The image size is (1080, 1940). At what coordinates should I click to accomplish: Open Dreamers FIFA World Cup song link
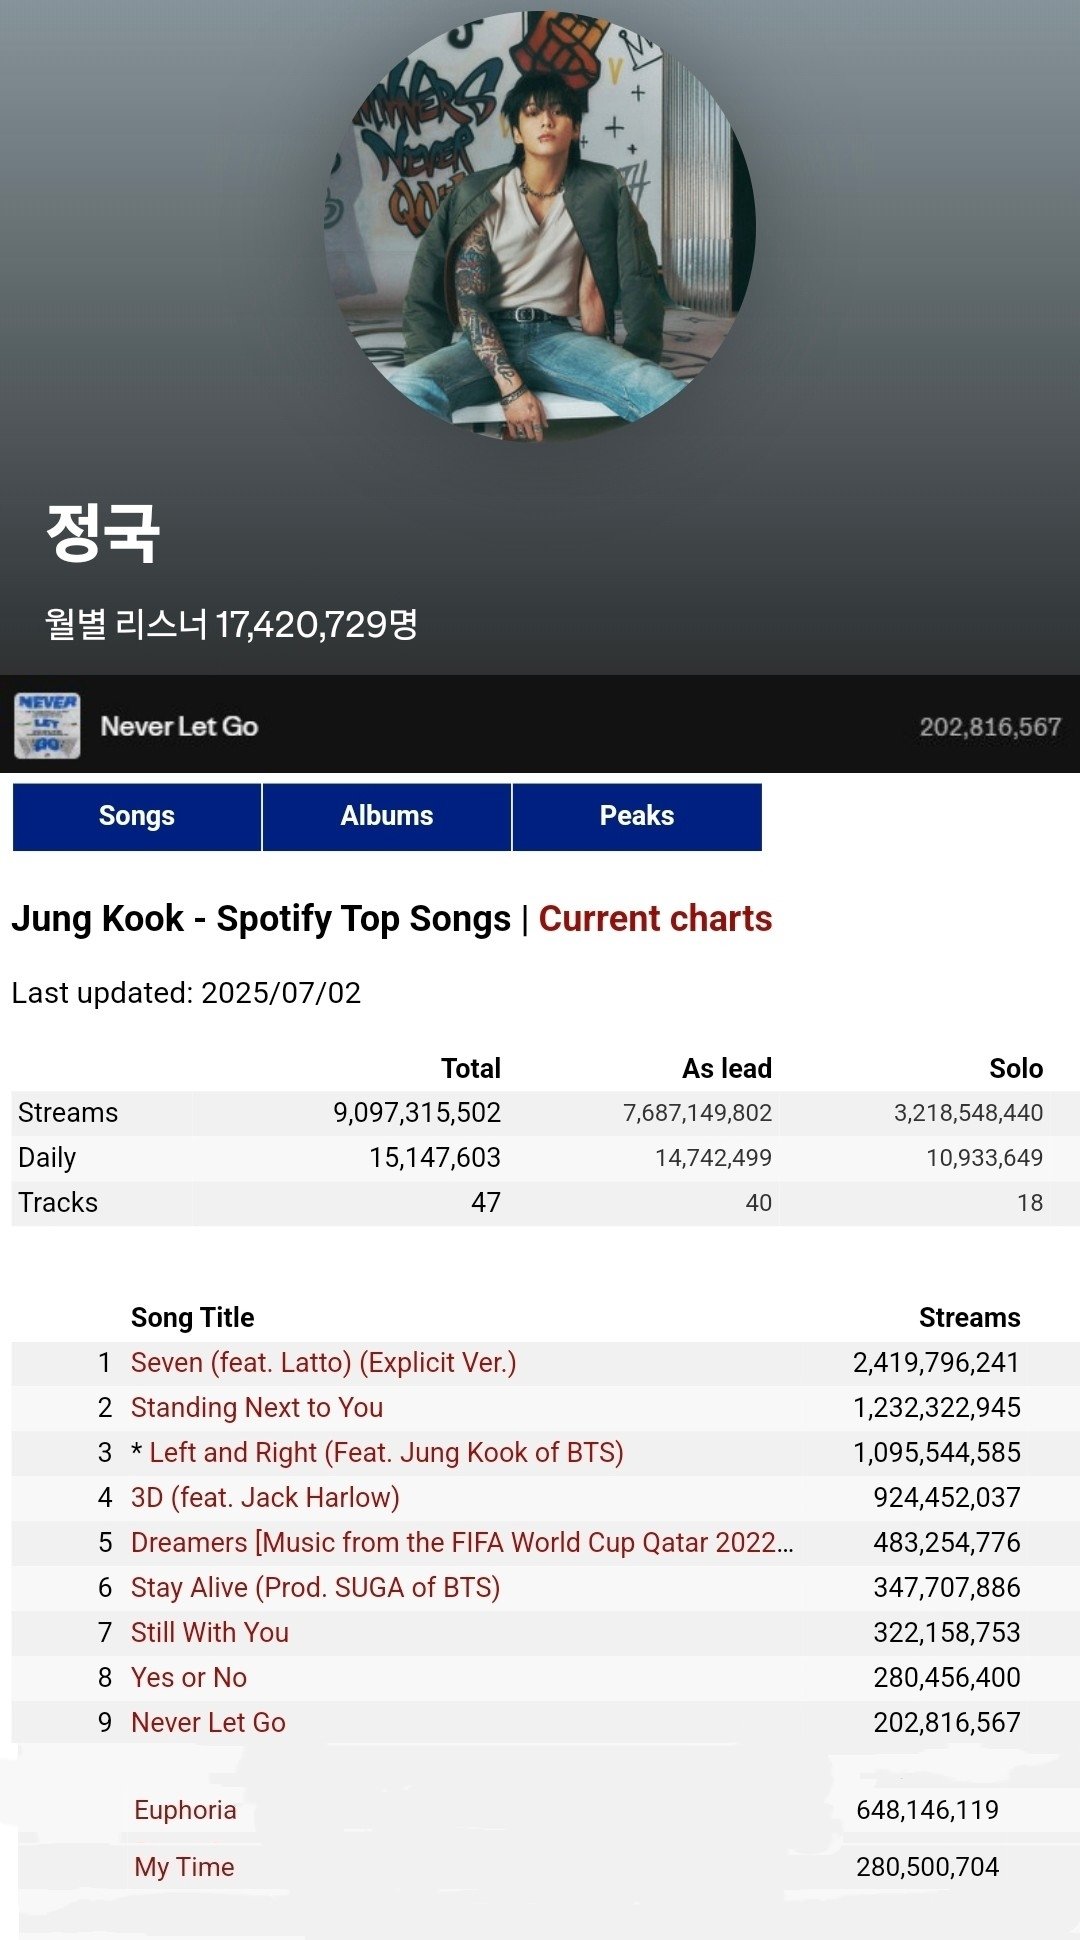[x=462, y=1542]
